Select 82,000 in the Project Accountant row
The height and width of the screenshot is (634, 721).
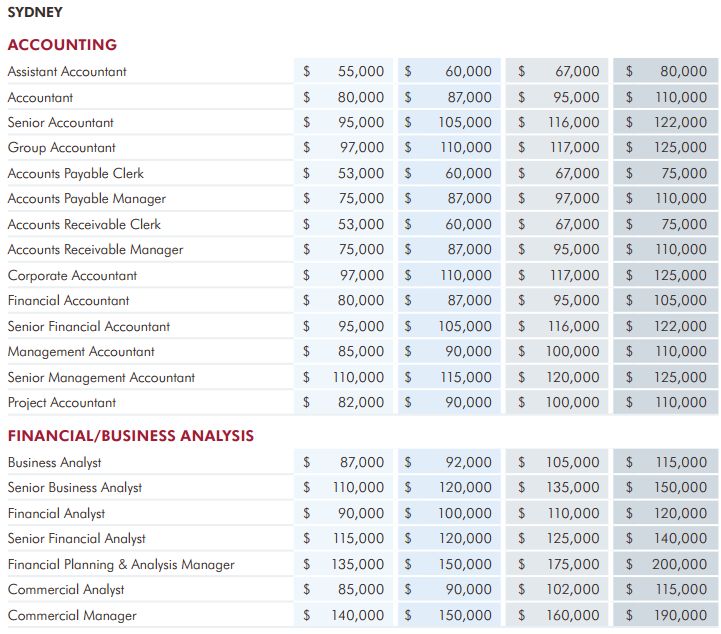coord(361,403)
